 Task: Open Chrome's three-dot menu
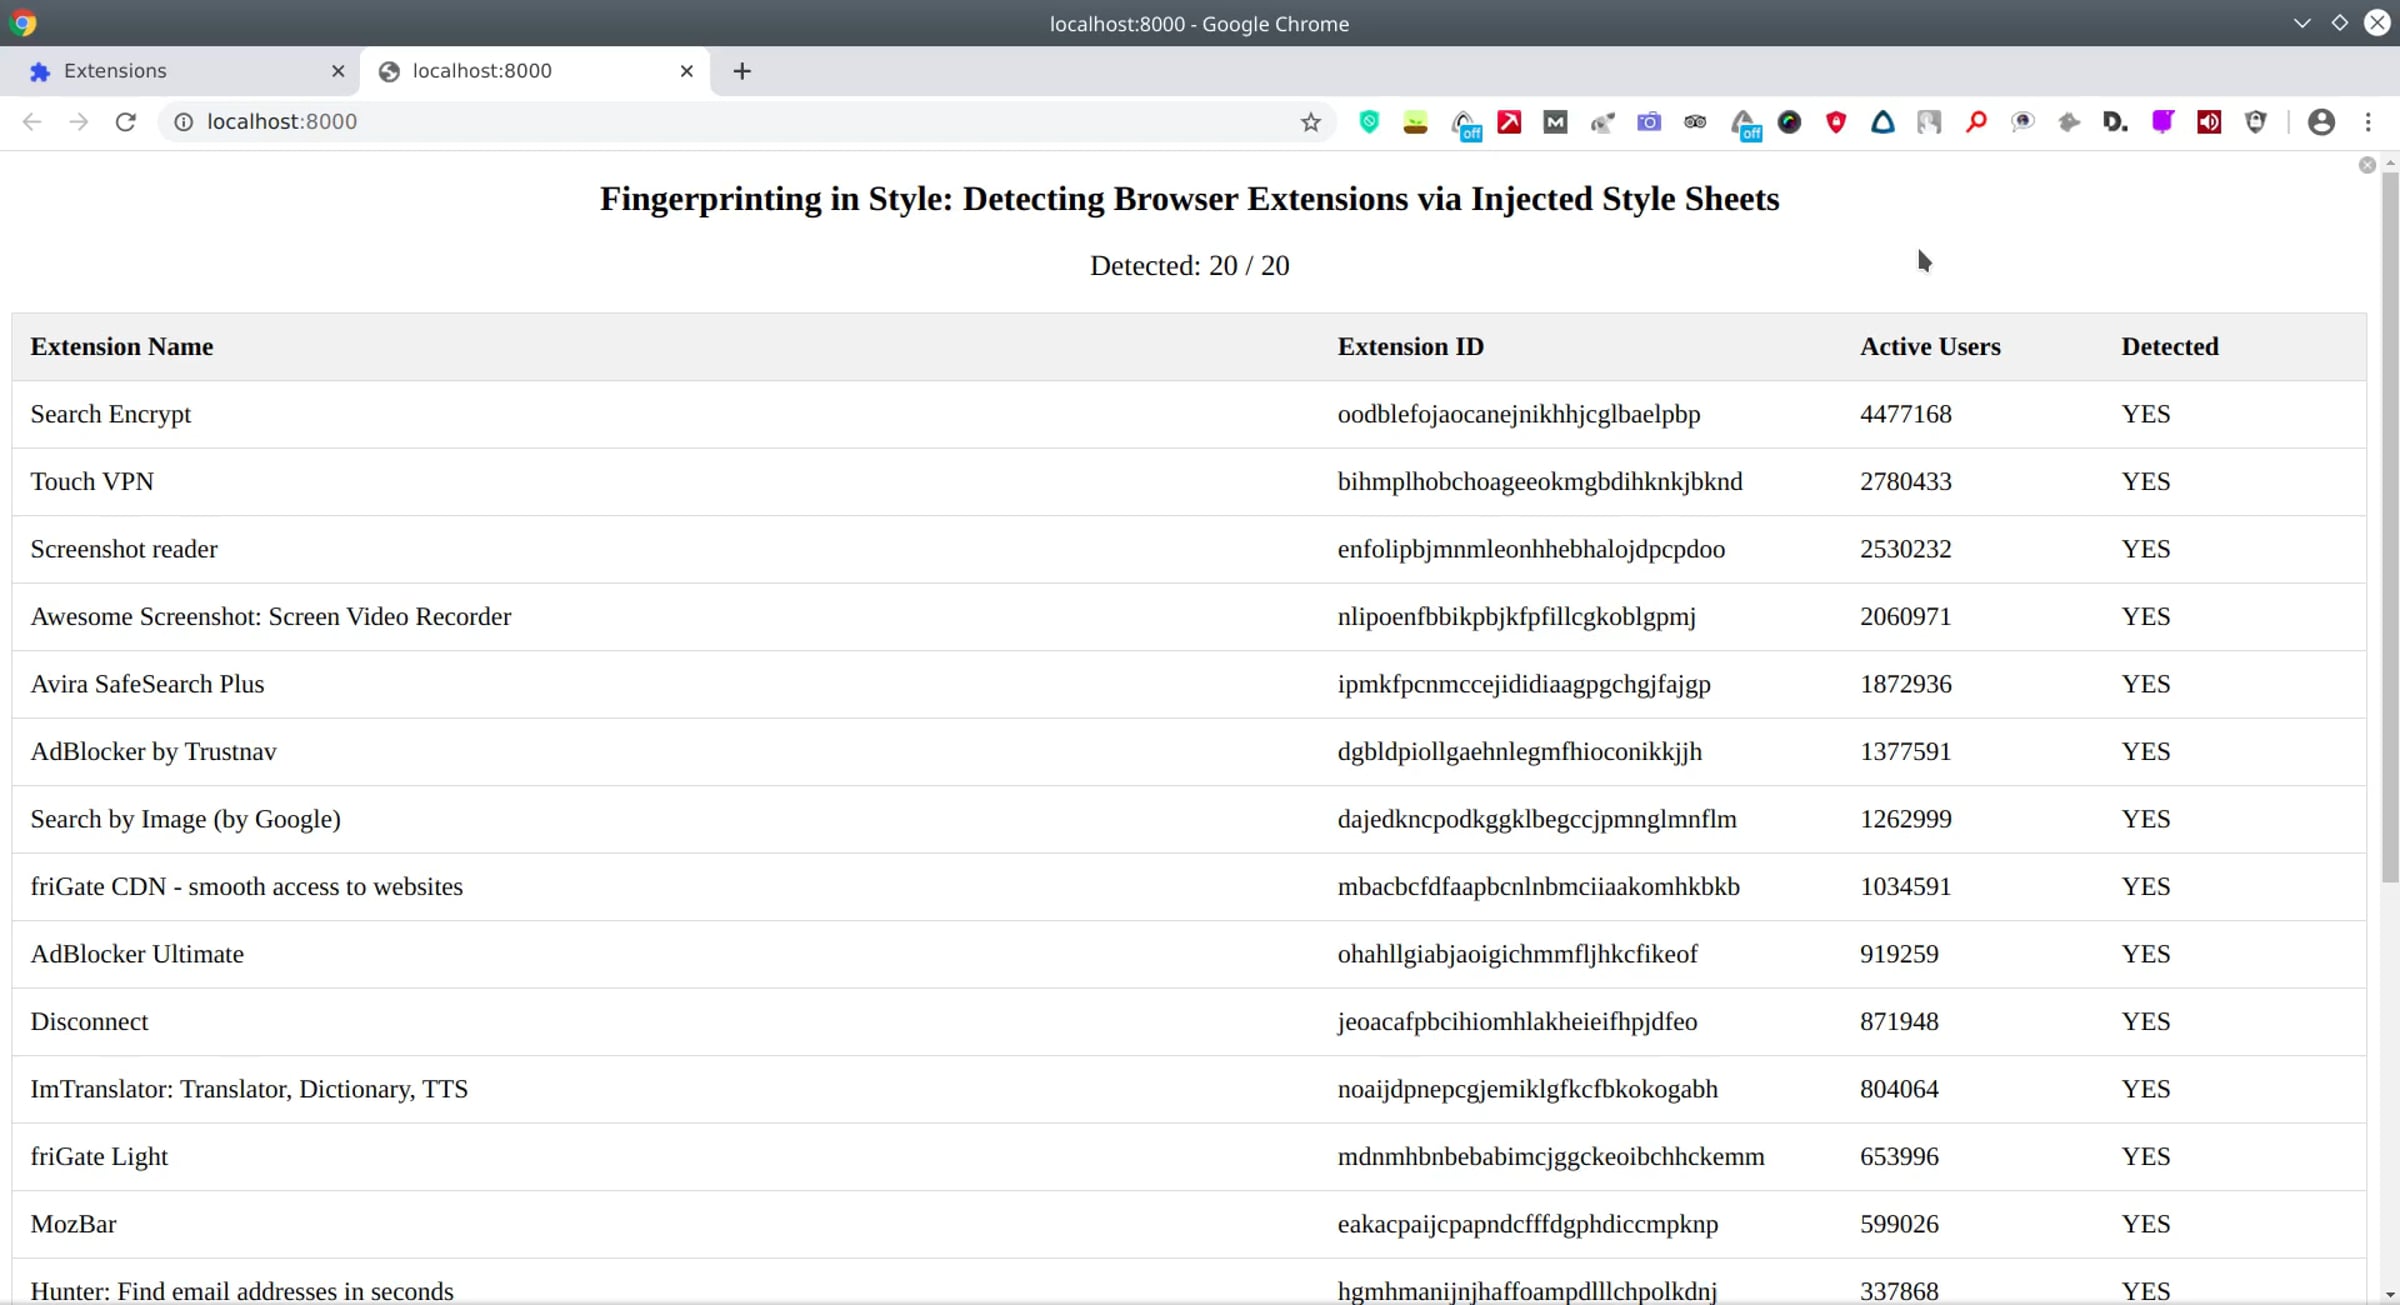point(2368,122)
